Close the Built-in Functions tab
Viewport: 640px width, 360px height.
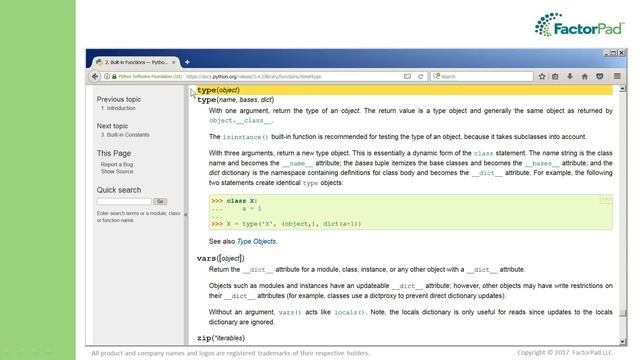coord(173,62)
